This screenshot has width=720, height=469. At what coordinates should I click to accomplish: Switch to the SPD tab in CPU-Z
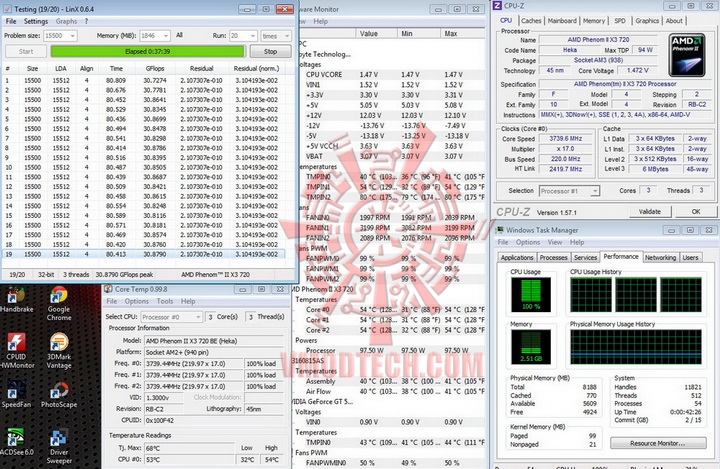tap(620, 21)
